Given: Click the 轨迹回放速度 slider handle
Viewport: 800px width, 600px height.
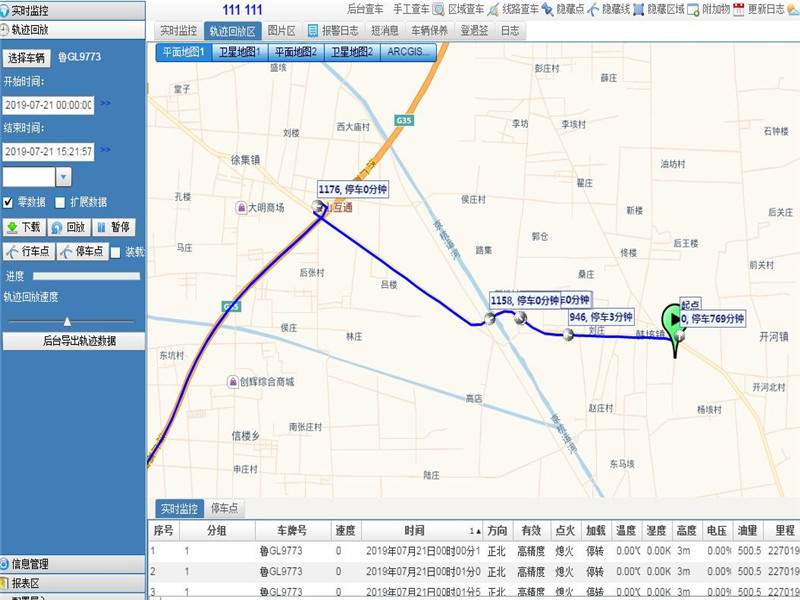Looking at the screenshot, I should (x=67, y=321).
